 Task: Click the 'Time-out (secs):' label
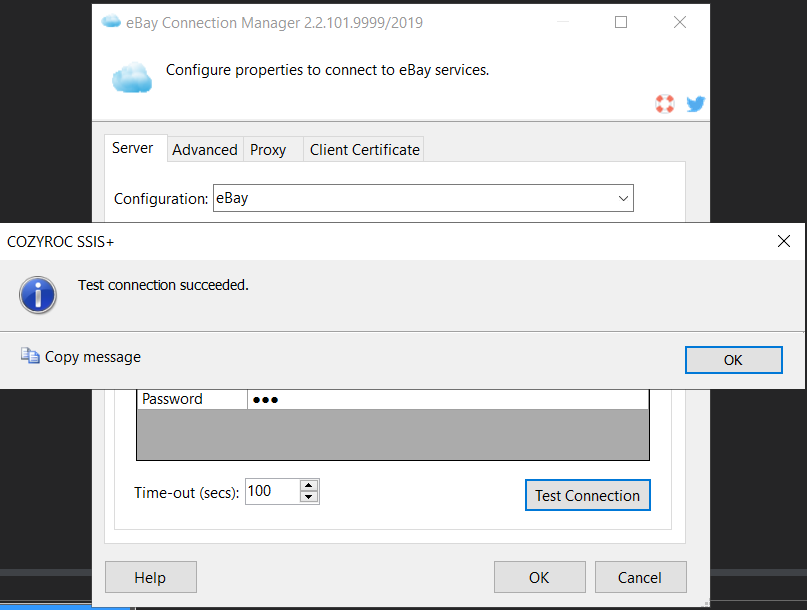(x=187, y=493)
